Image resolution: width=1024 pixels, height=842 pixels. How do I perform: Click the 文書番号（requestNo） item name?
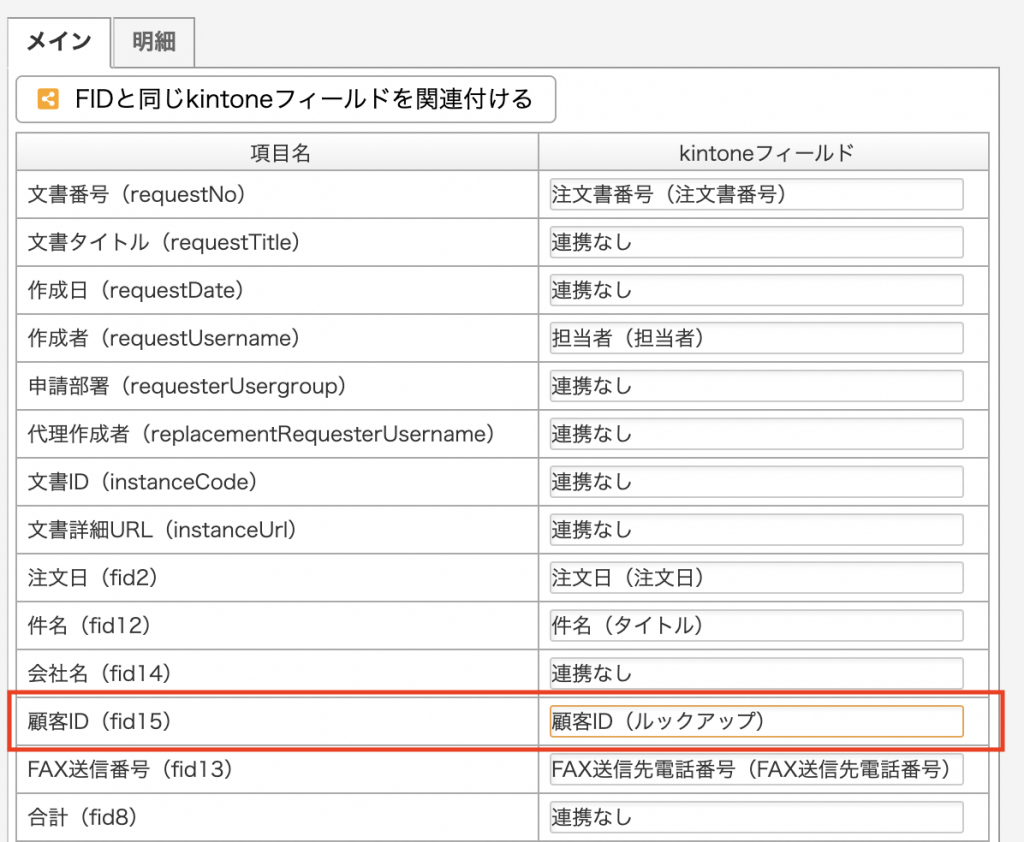136,195
